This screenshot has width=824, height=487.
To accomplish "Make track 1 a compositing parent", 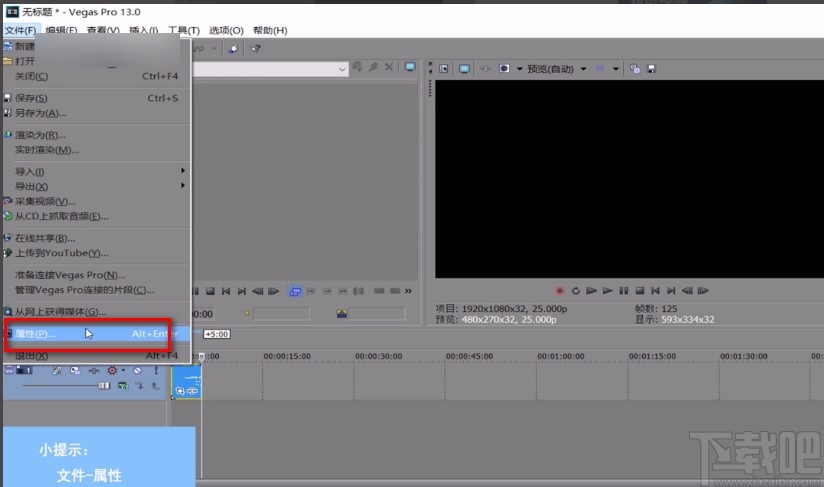I will pos(156,386).
